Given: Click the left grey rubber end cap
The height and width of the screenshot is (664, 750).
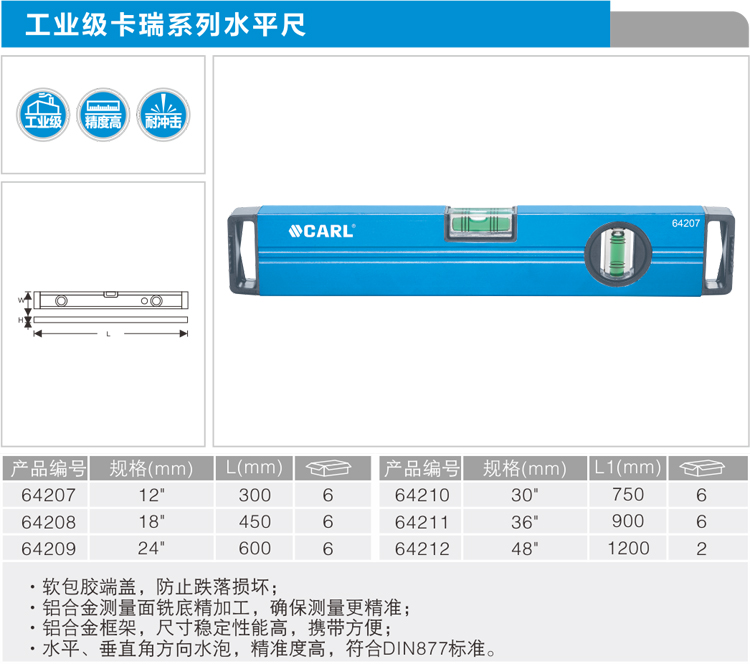Looking at the screenshot, I should 244,252.
